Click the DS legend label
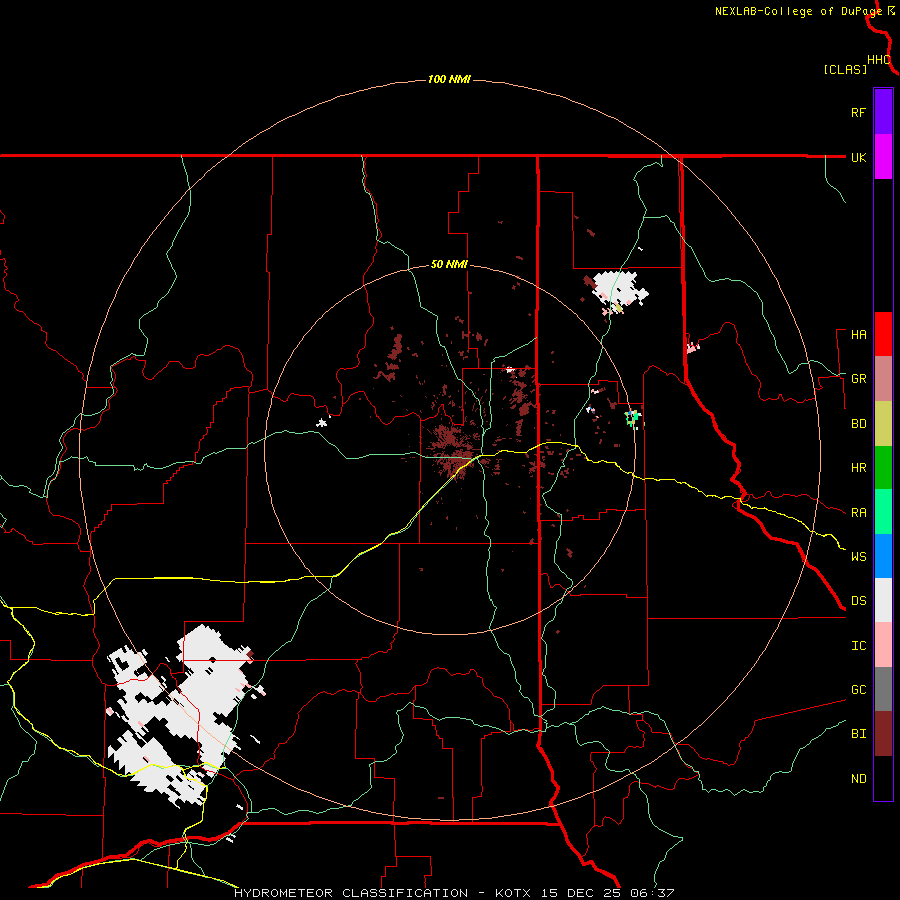Image resolution: width=900 pixels, height=900 pixels. coord(859,601)
